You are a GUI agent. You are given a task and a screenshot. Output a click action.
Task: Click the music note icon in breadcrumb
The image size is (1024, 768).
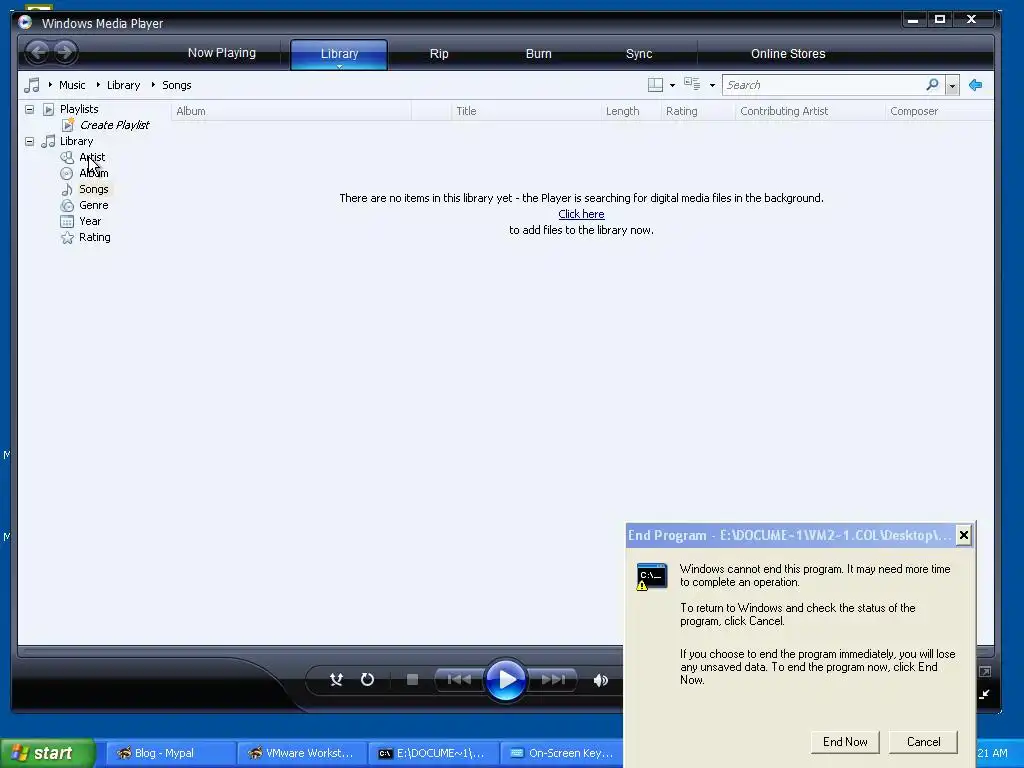[31, 85]
